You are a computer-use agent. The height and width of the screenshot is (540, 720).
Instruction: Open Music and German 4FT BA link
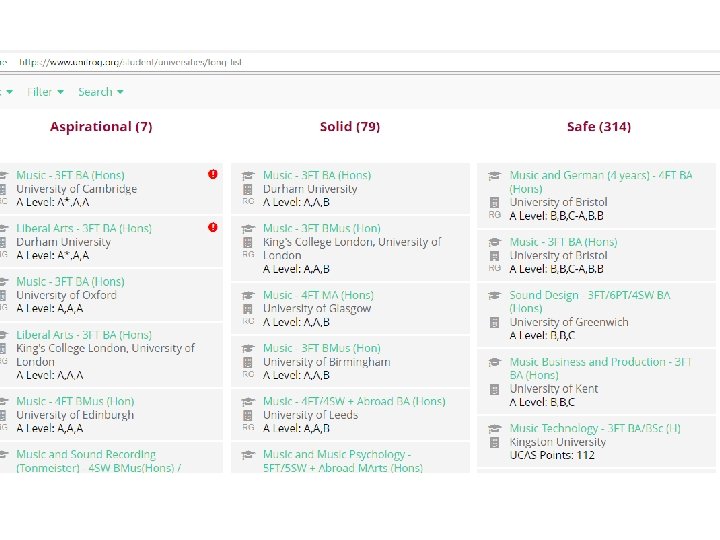(601, 182)
